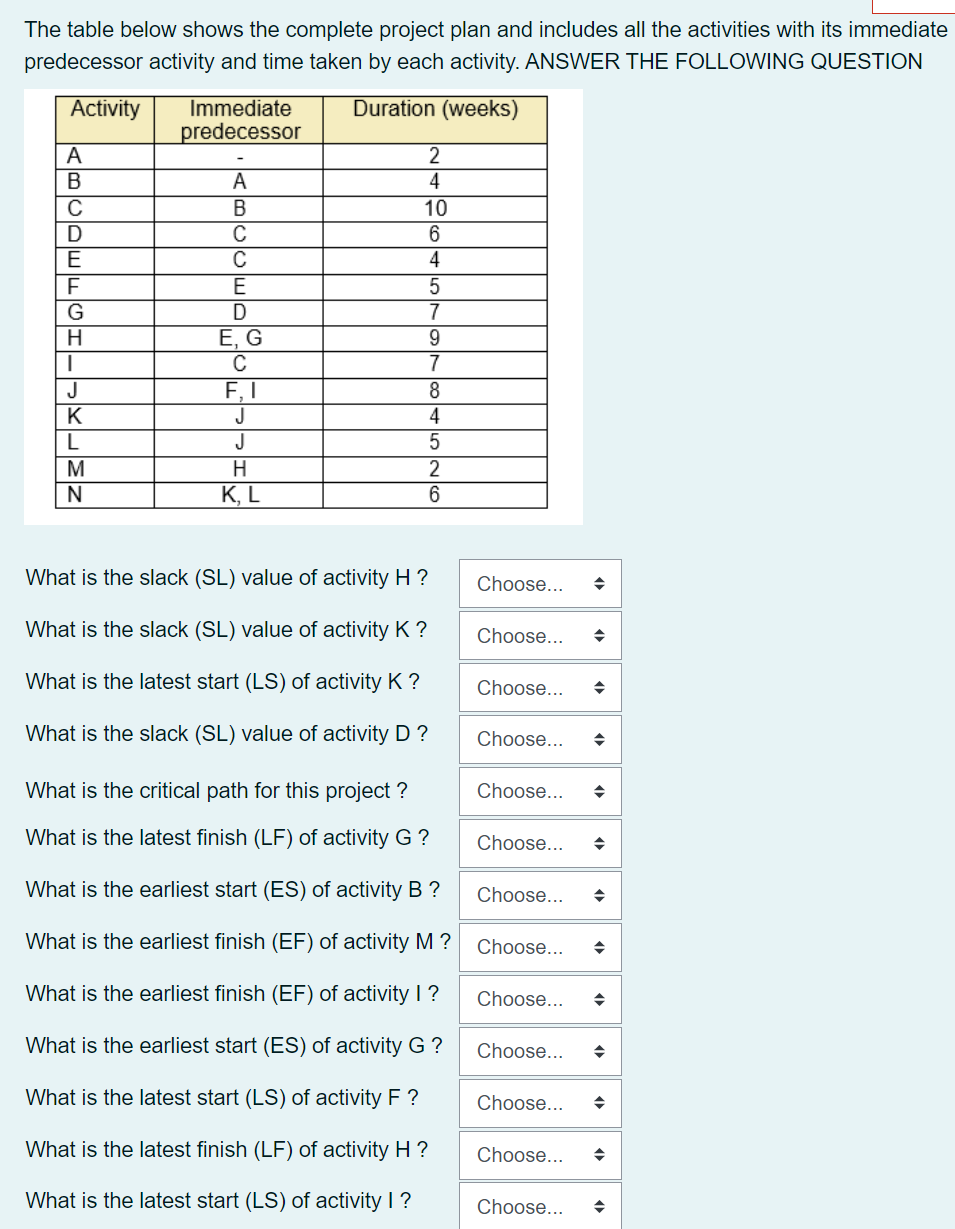The height and width of the screenshot is (1229, 955).
Task: Select the Activity column header in the table
Action: [103, 109]
